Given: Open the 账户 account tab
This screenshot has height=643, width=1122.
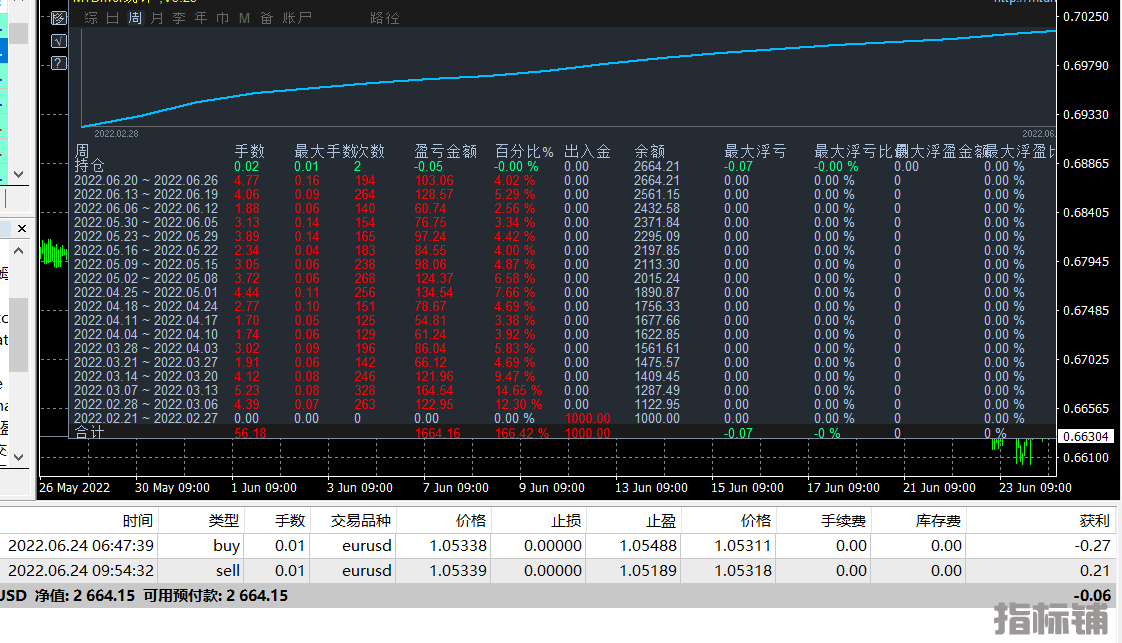Looking at the screenshot, I should [297, 18].
